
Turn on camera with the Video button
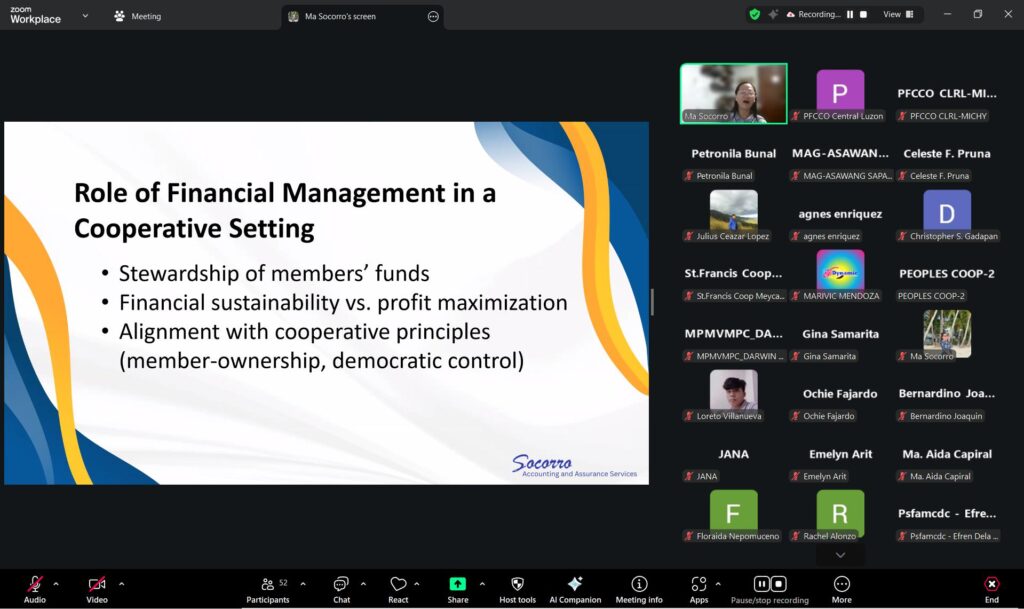[97, 585]
